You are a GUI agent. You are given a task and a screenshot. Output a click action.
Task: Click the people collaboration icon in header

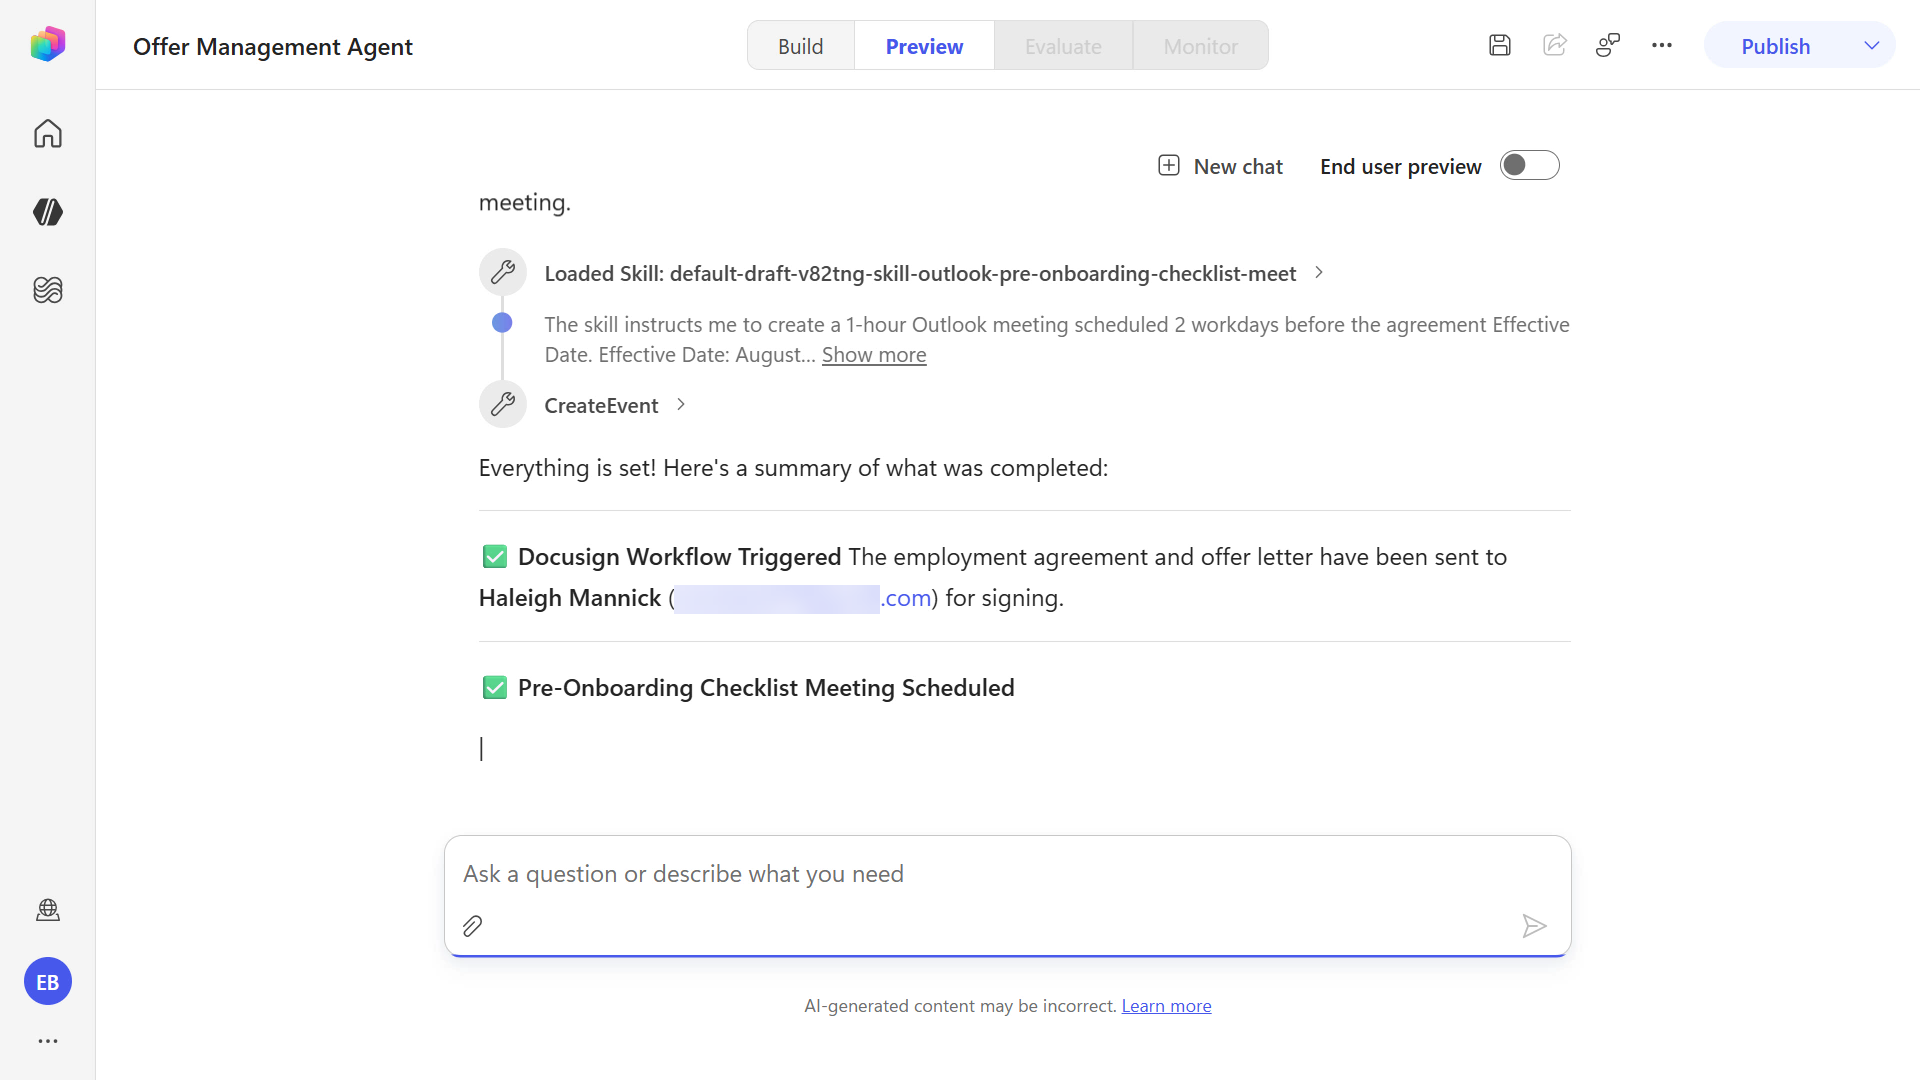click(x=1608, y=45)
